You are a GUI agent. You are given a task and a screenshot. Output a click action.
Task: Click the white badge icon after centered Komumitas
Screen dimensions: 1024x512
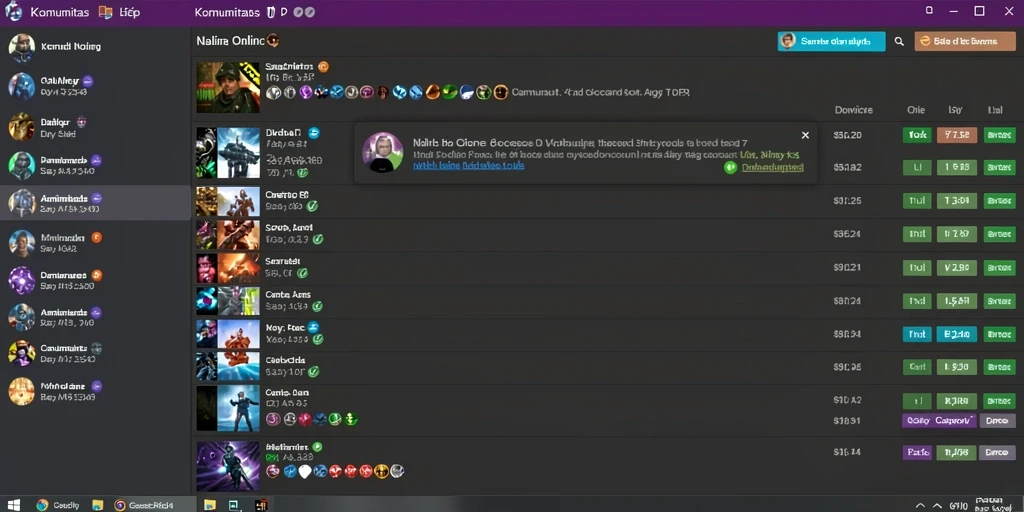click(x=271, y=12)
